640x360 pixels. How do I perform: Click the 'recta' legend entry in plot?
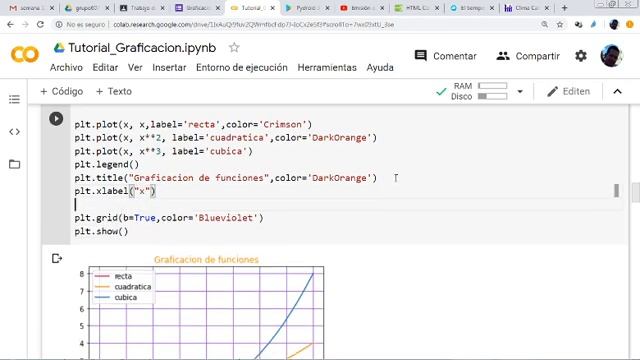point(123,276)
